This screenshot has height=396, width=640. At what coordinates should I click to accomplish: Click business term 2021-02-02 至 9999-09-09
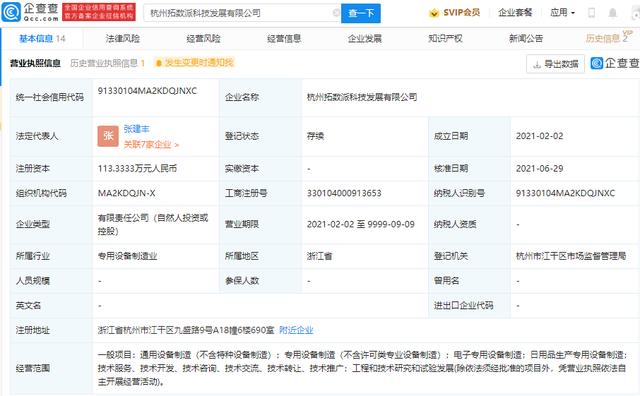coord(361,224)
